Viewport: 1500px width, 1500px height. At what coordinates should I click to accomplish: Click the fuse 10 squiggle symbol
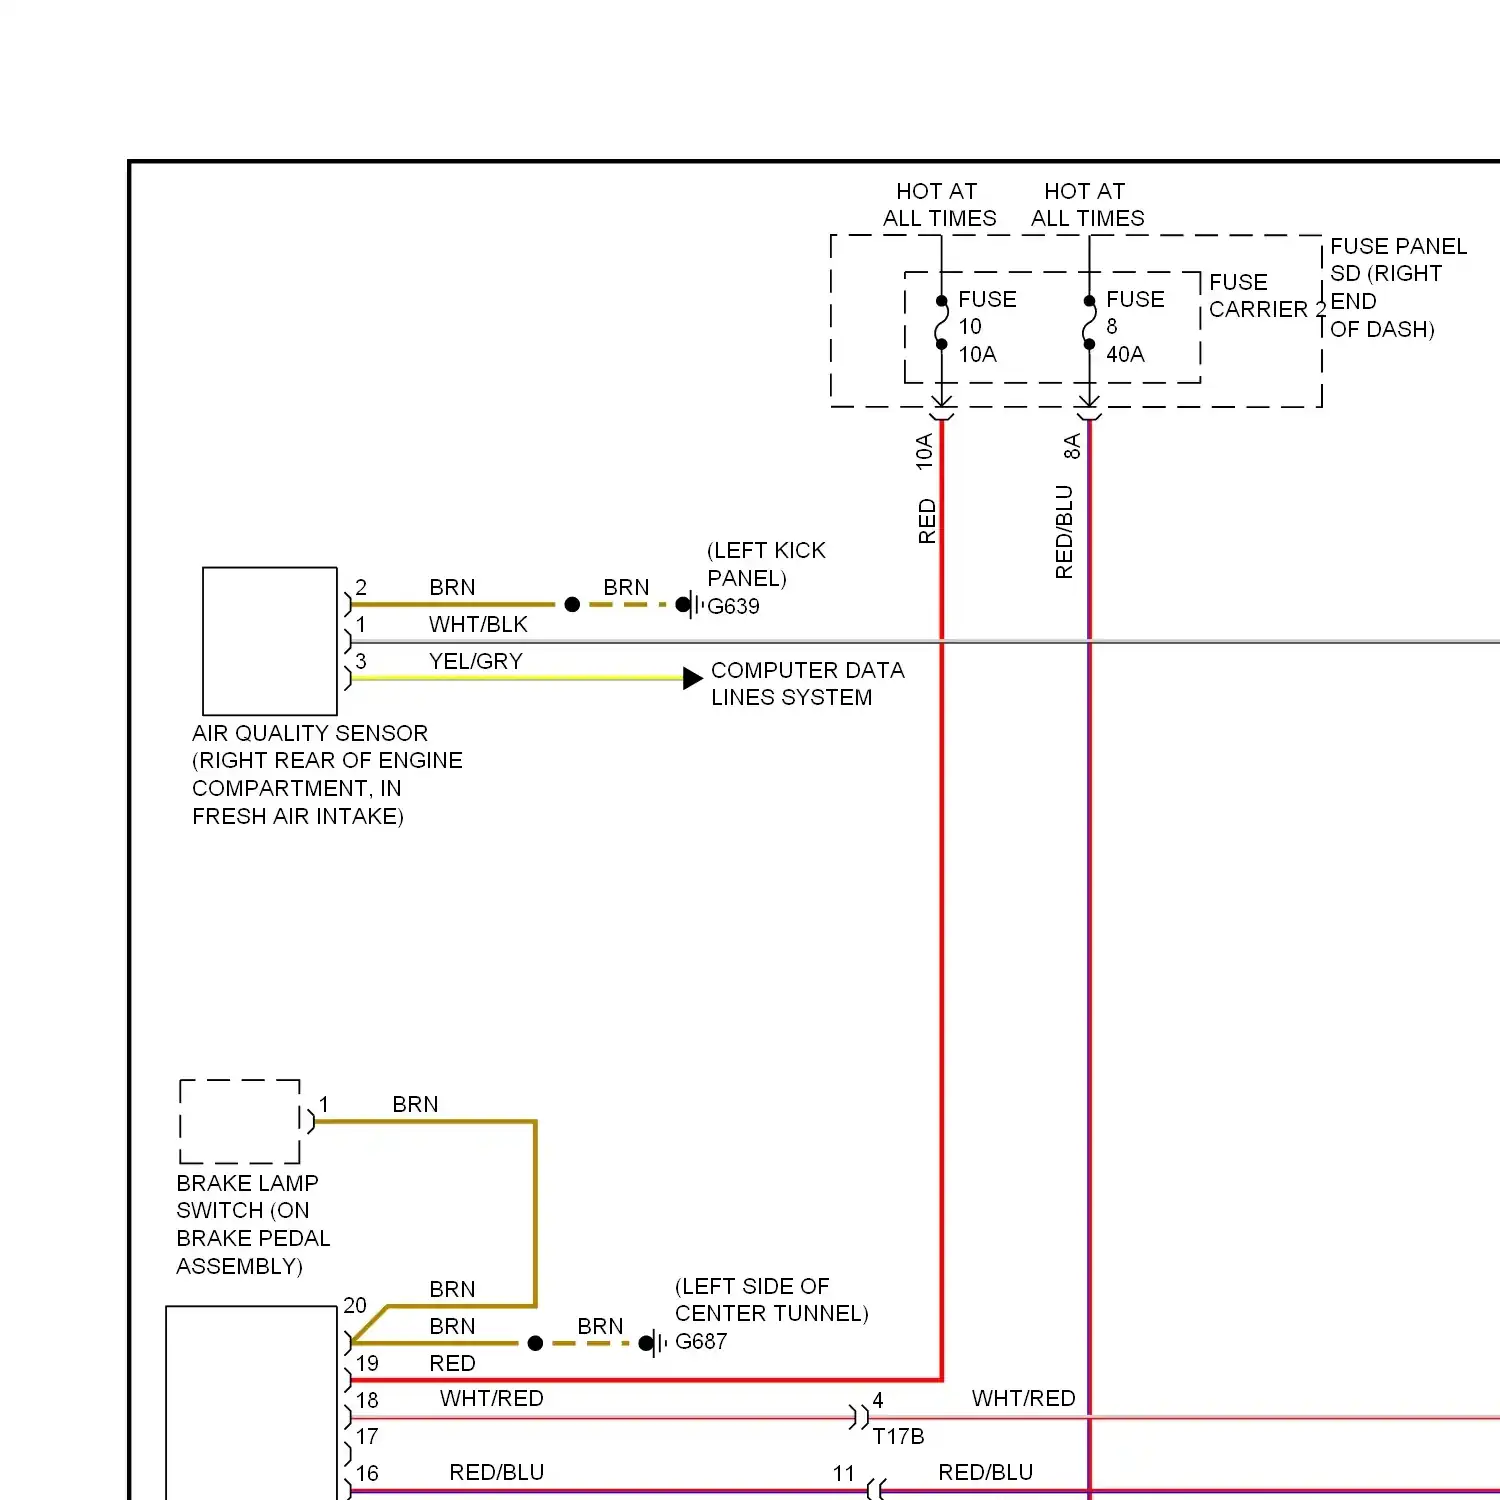coord(941,322)
